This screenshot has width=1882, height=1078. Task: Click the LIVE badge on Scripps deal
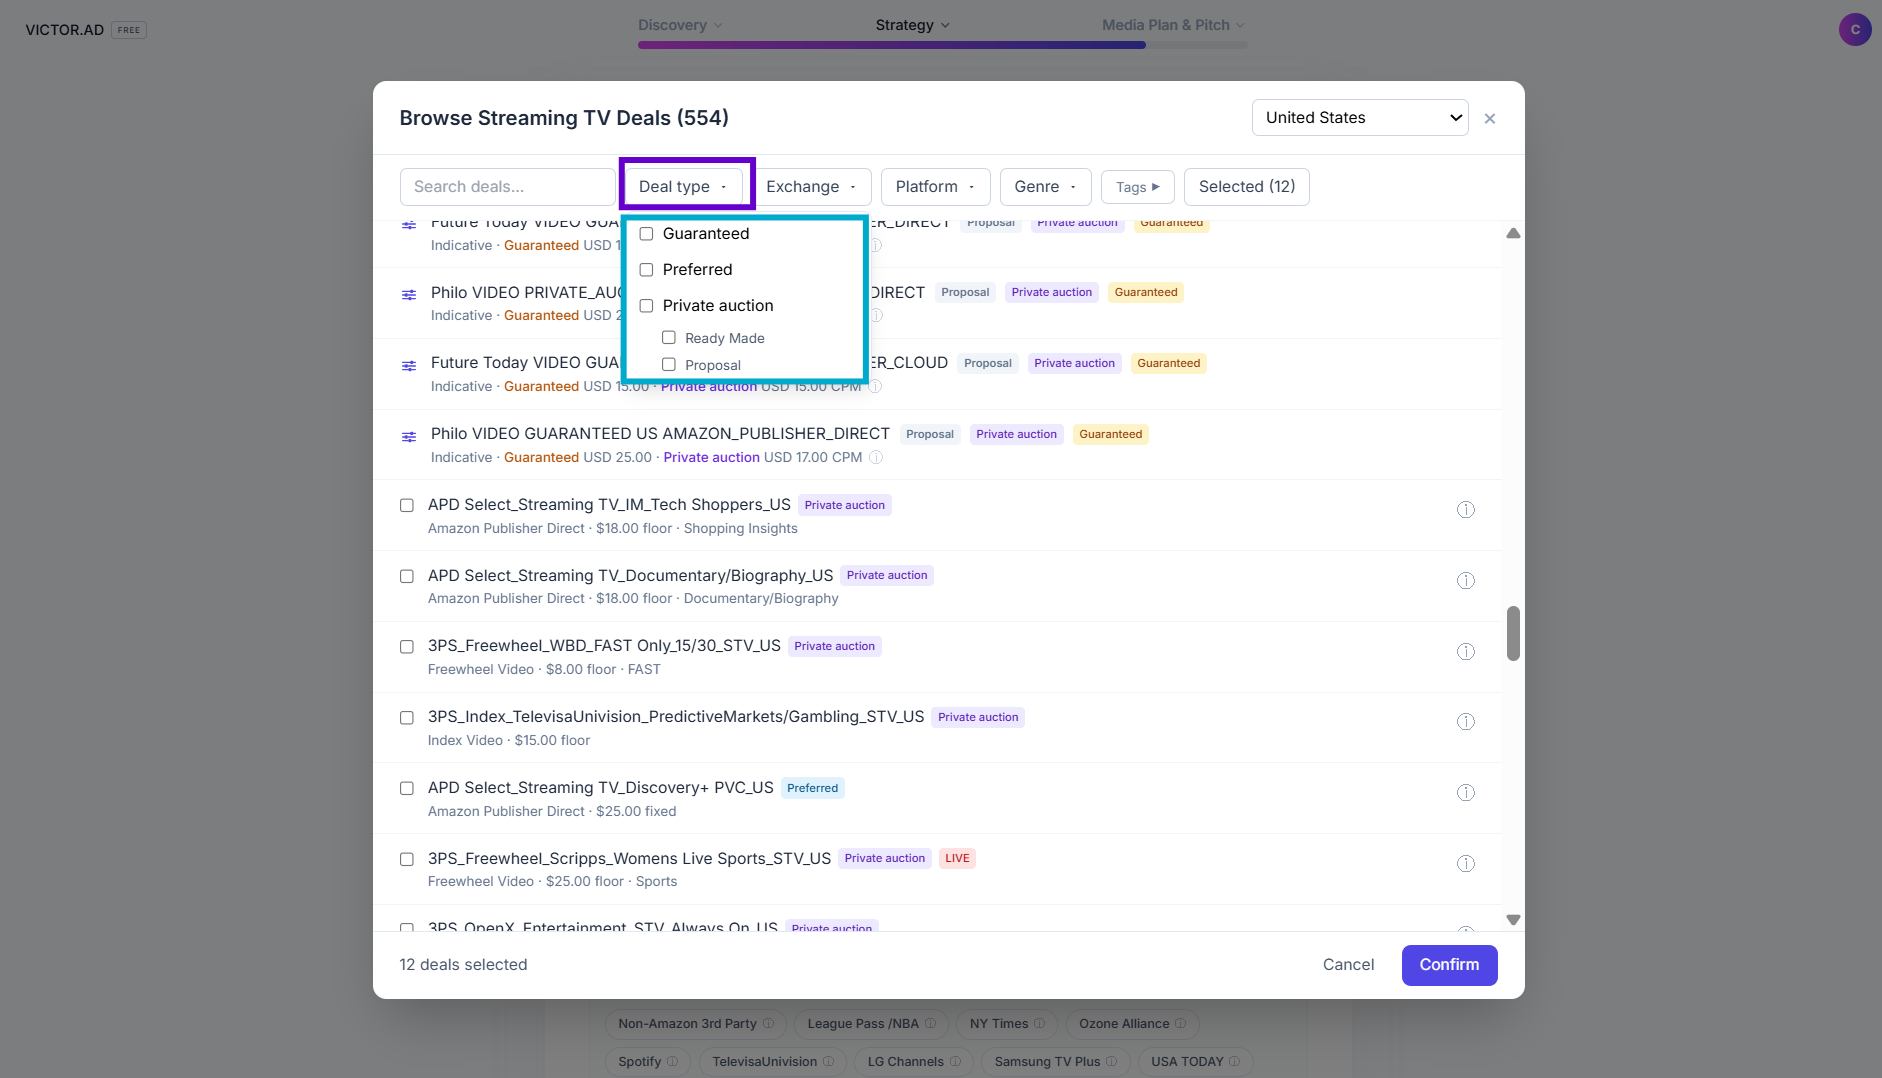click(x=957, y=858)
